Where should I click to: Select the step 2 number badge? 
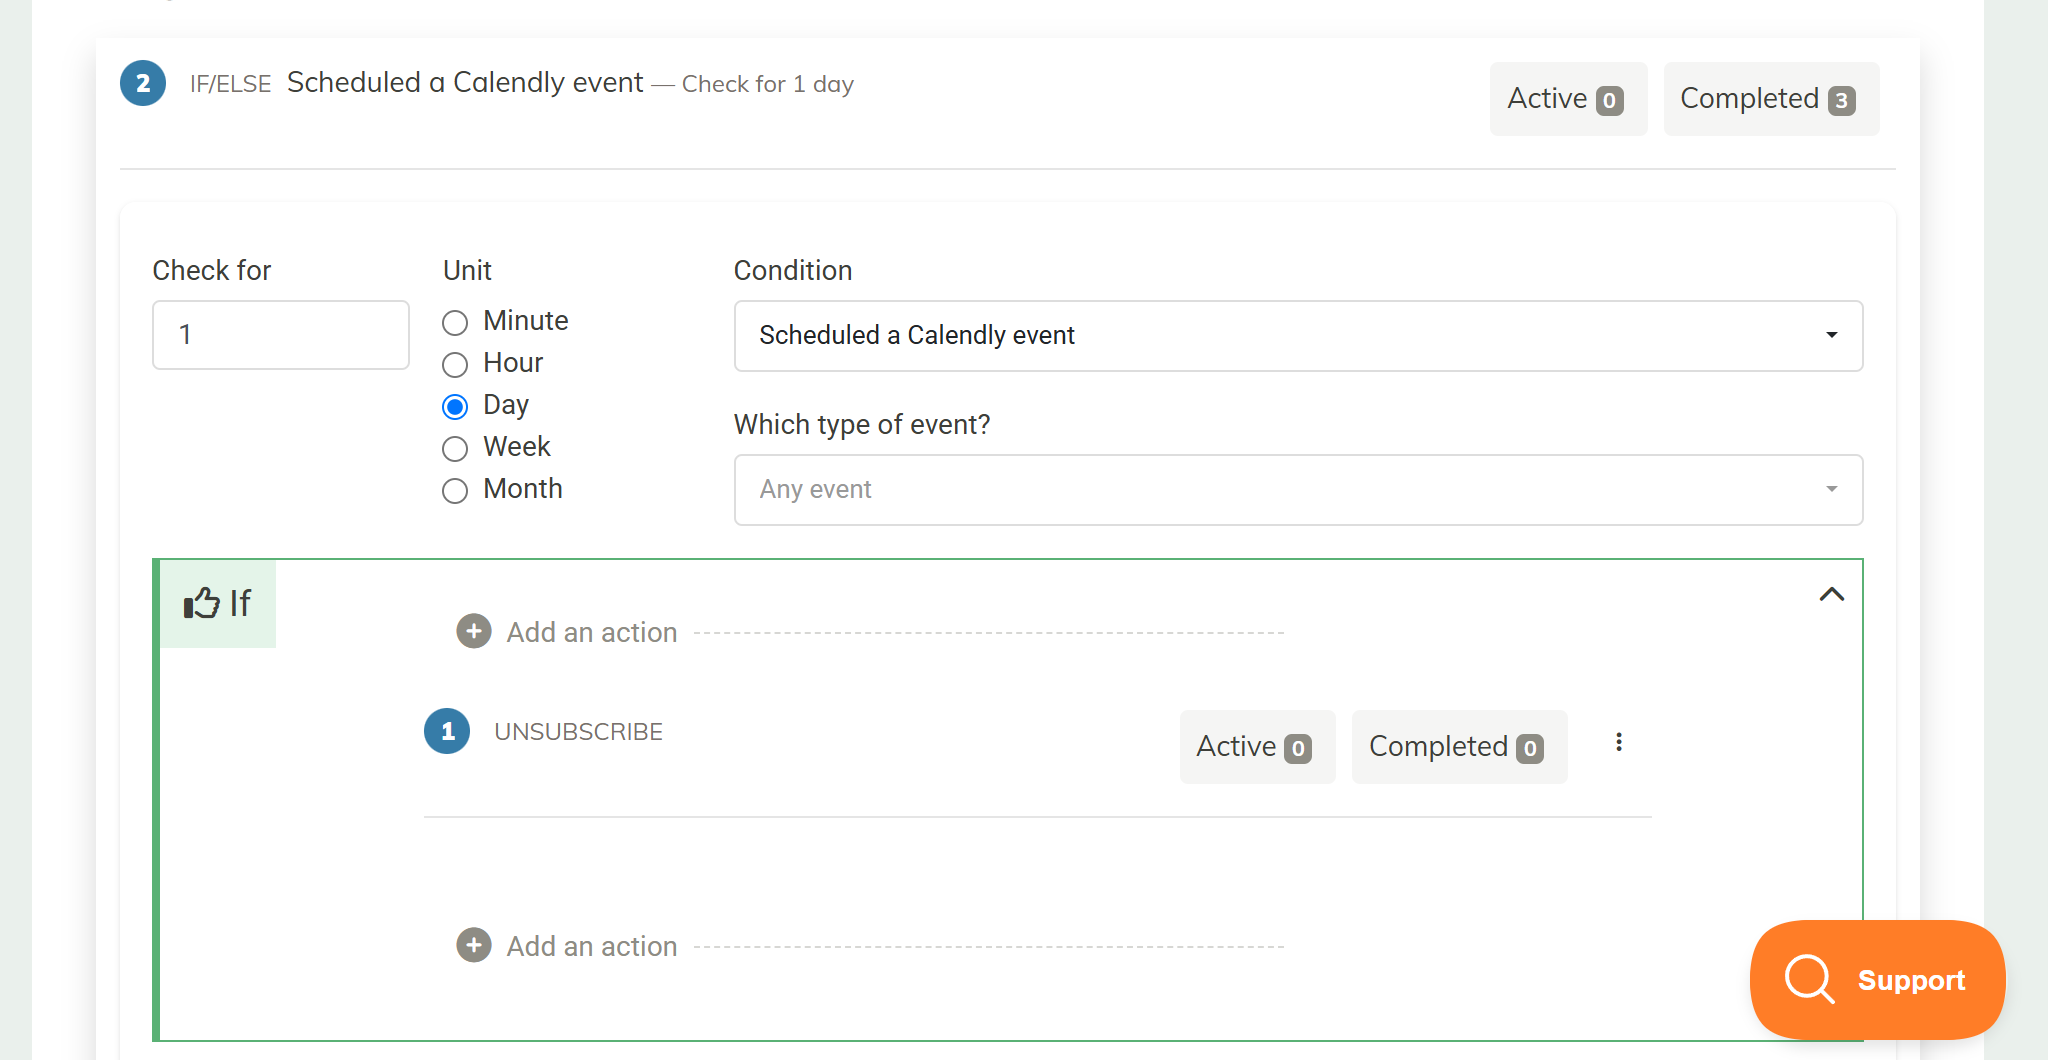(142, 83)
